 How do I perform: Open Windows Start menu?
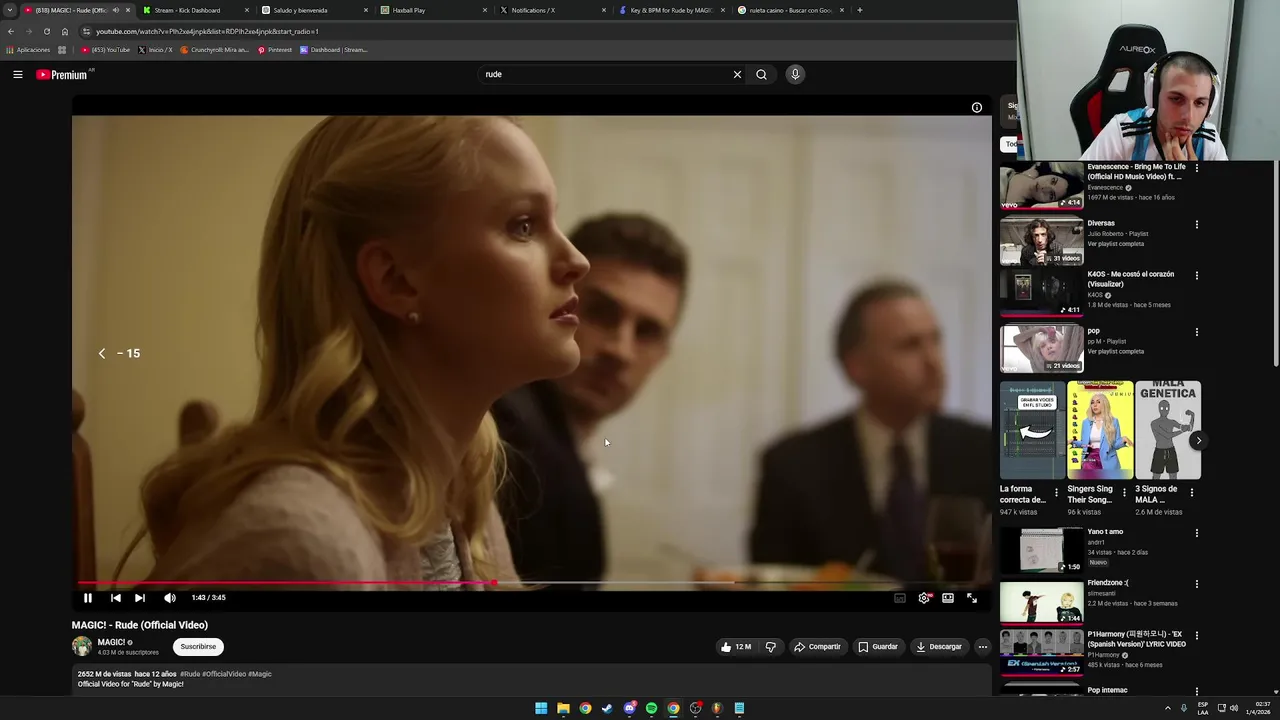[x=541, y=708]
